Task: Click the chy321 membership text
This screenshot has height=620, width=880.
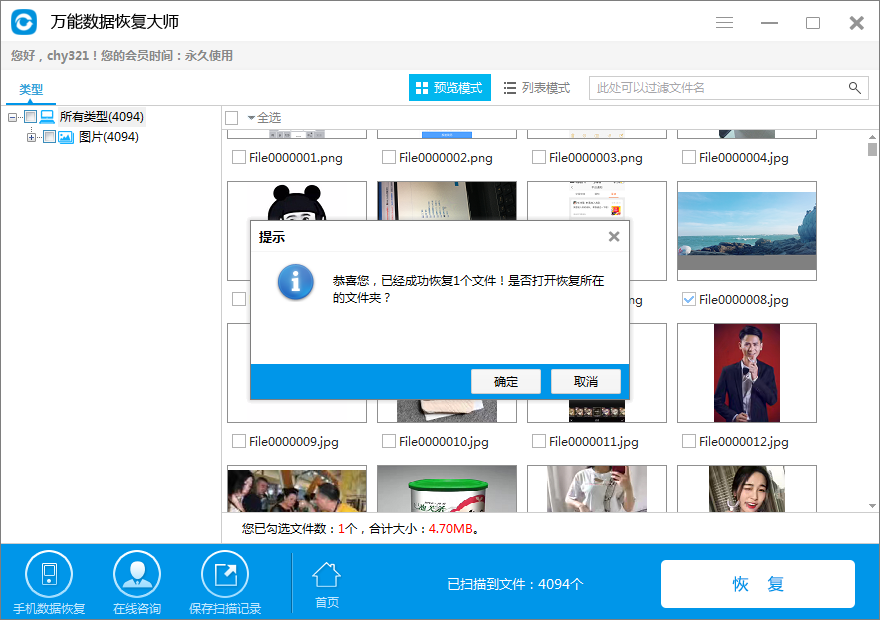Action: point(122,56)
